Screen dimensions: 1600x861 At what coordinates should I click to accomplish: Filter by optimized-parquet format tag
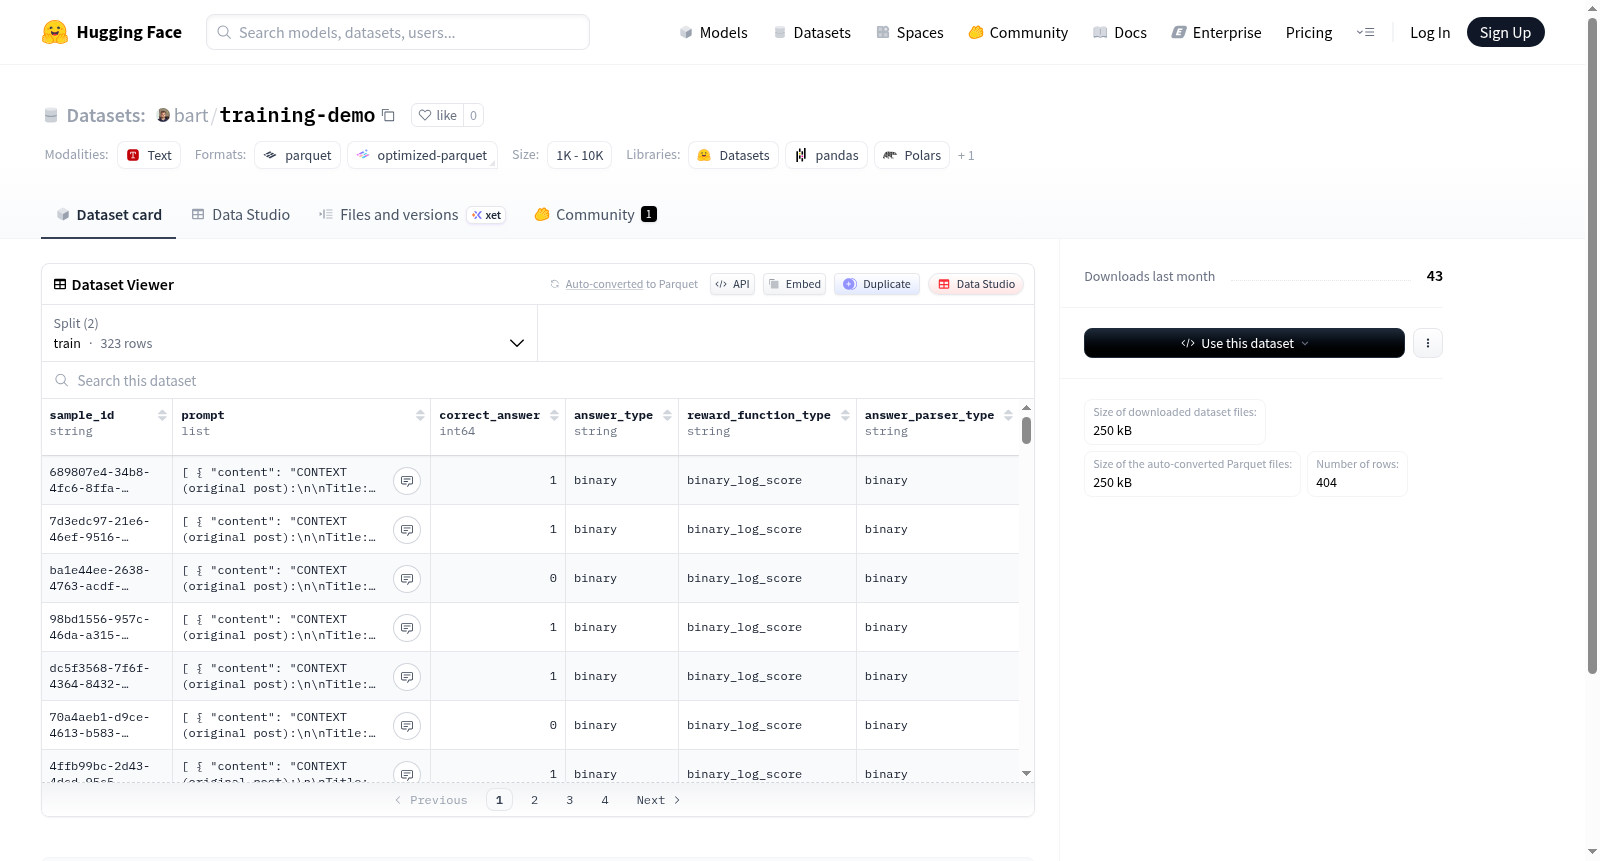pyautogui.click(x=422, y=155)
